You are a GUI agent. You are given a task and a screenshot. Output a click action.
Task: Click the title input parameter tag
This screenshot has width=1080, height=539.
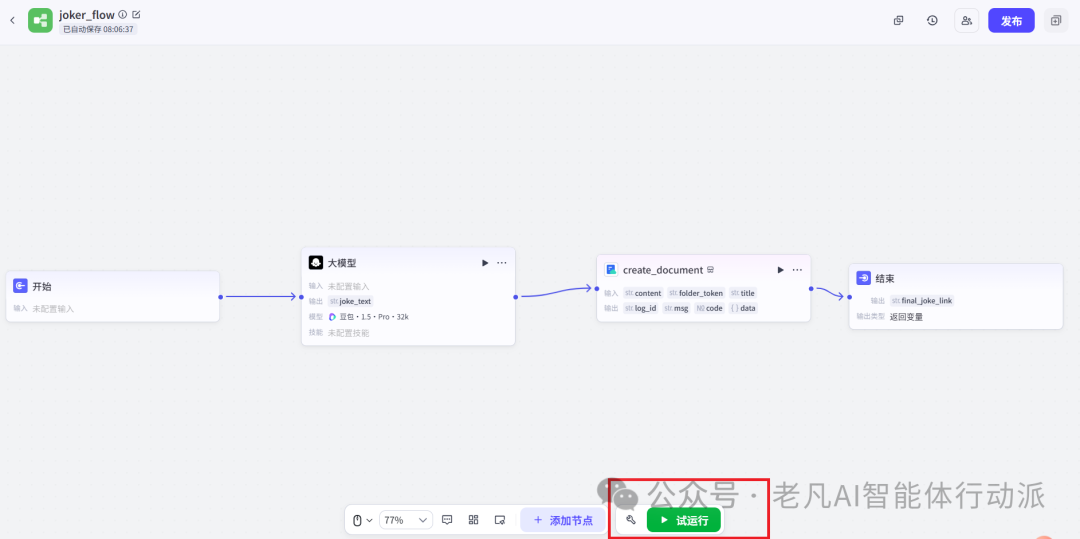coord(742,293)
